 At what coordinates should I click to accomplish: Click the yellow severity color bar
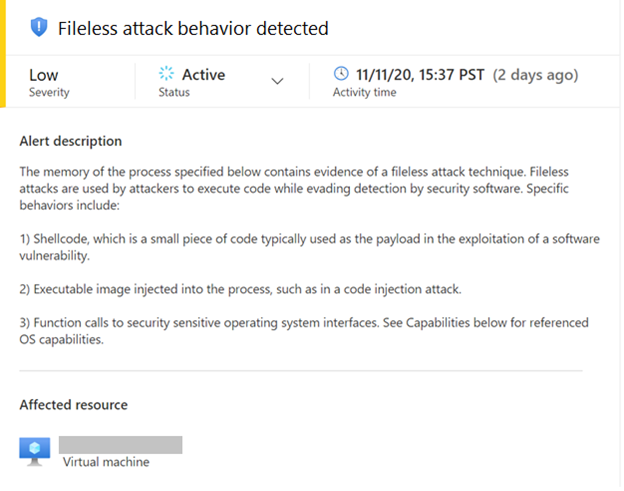coord(3,54)
